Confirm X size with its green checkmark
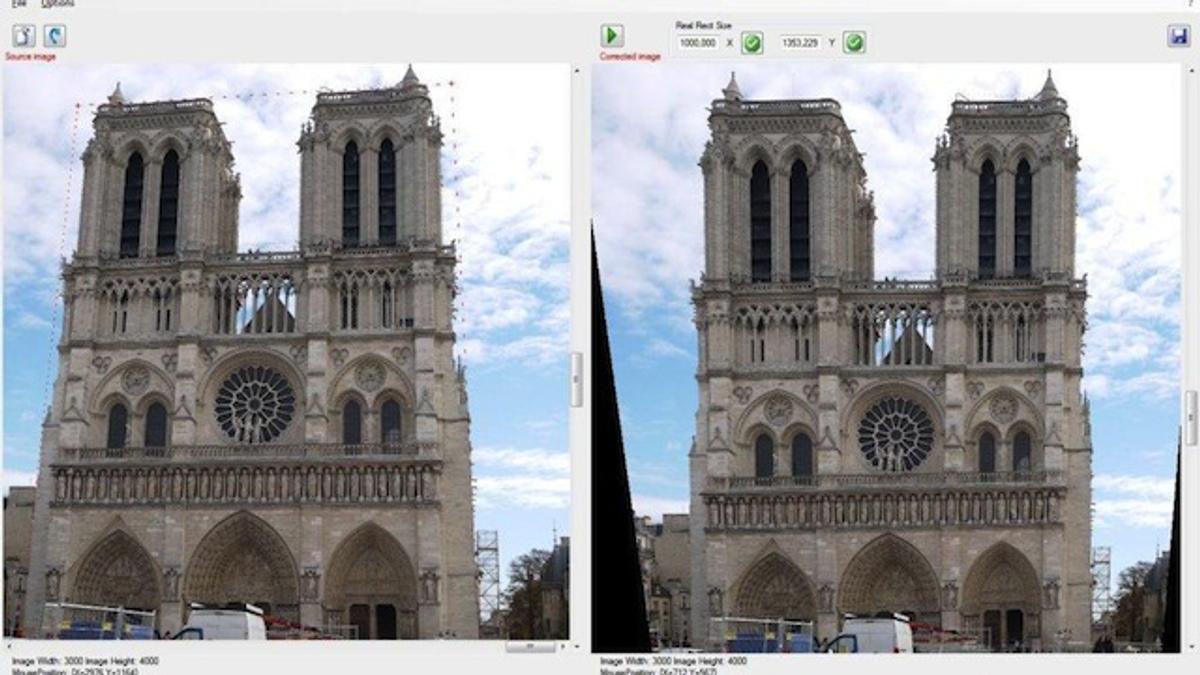This screenshot has width=1200, height=675. tap(752, 43)
